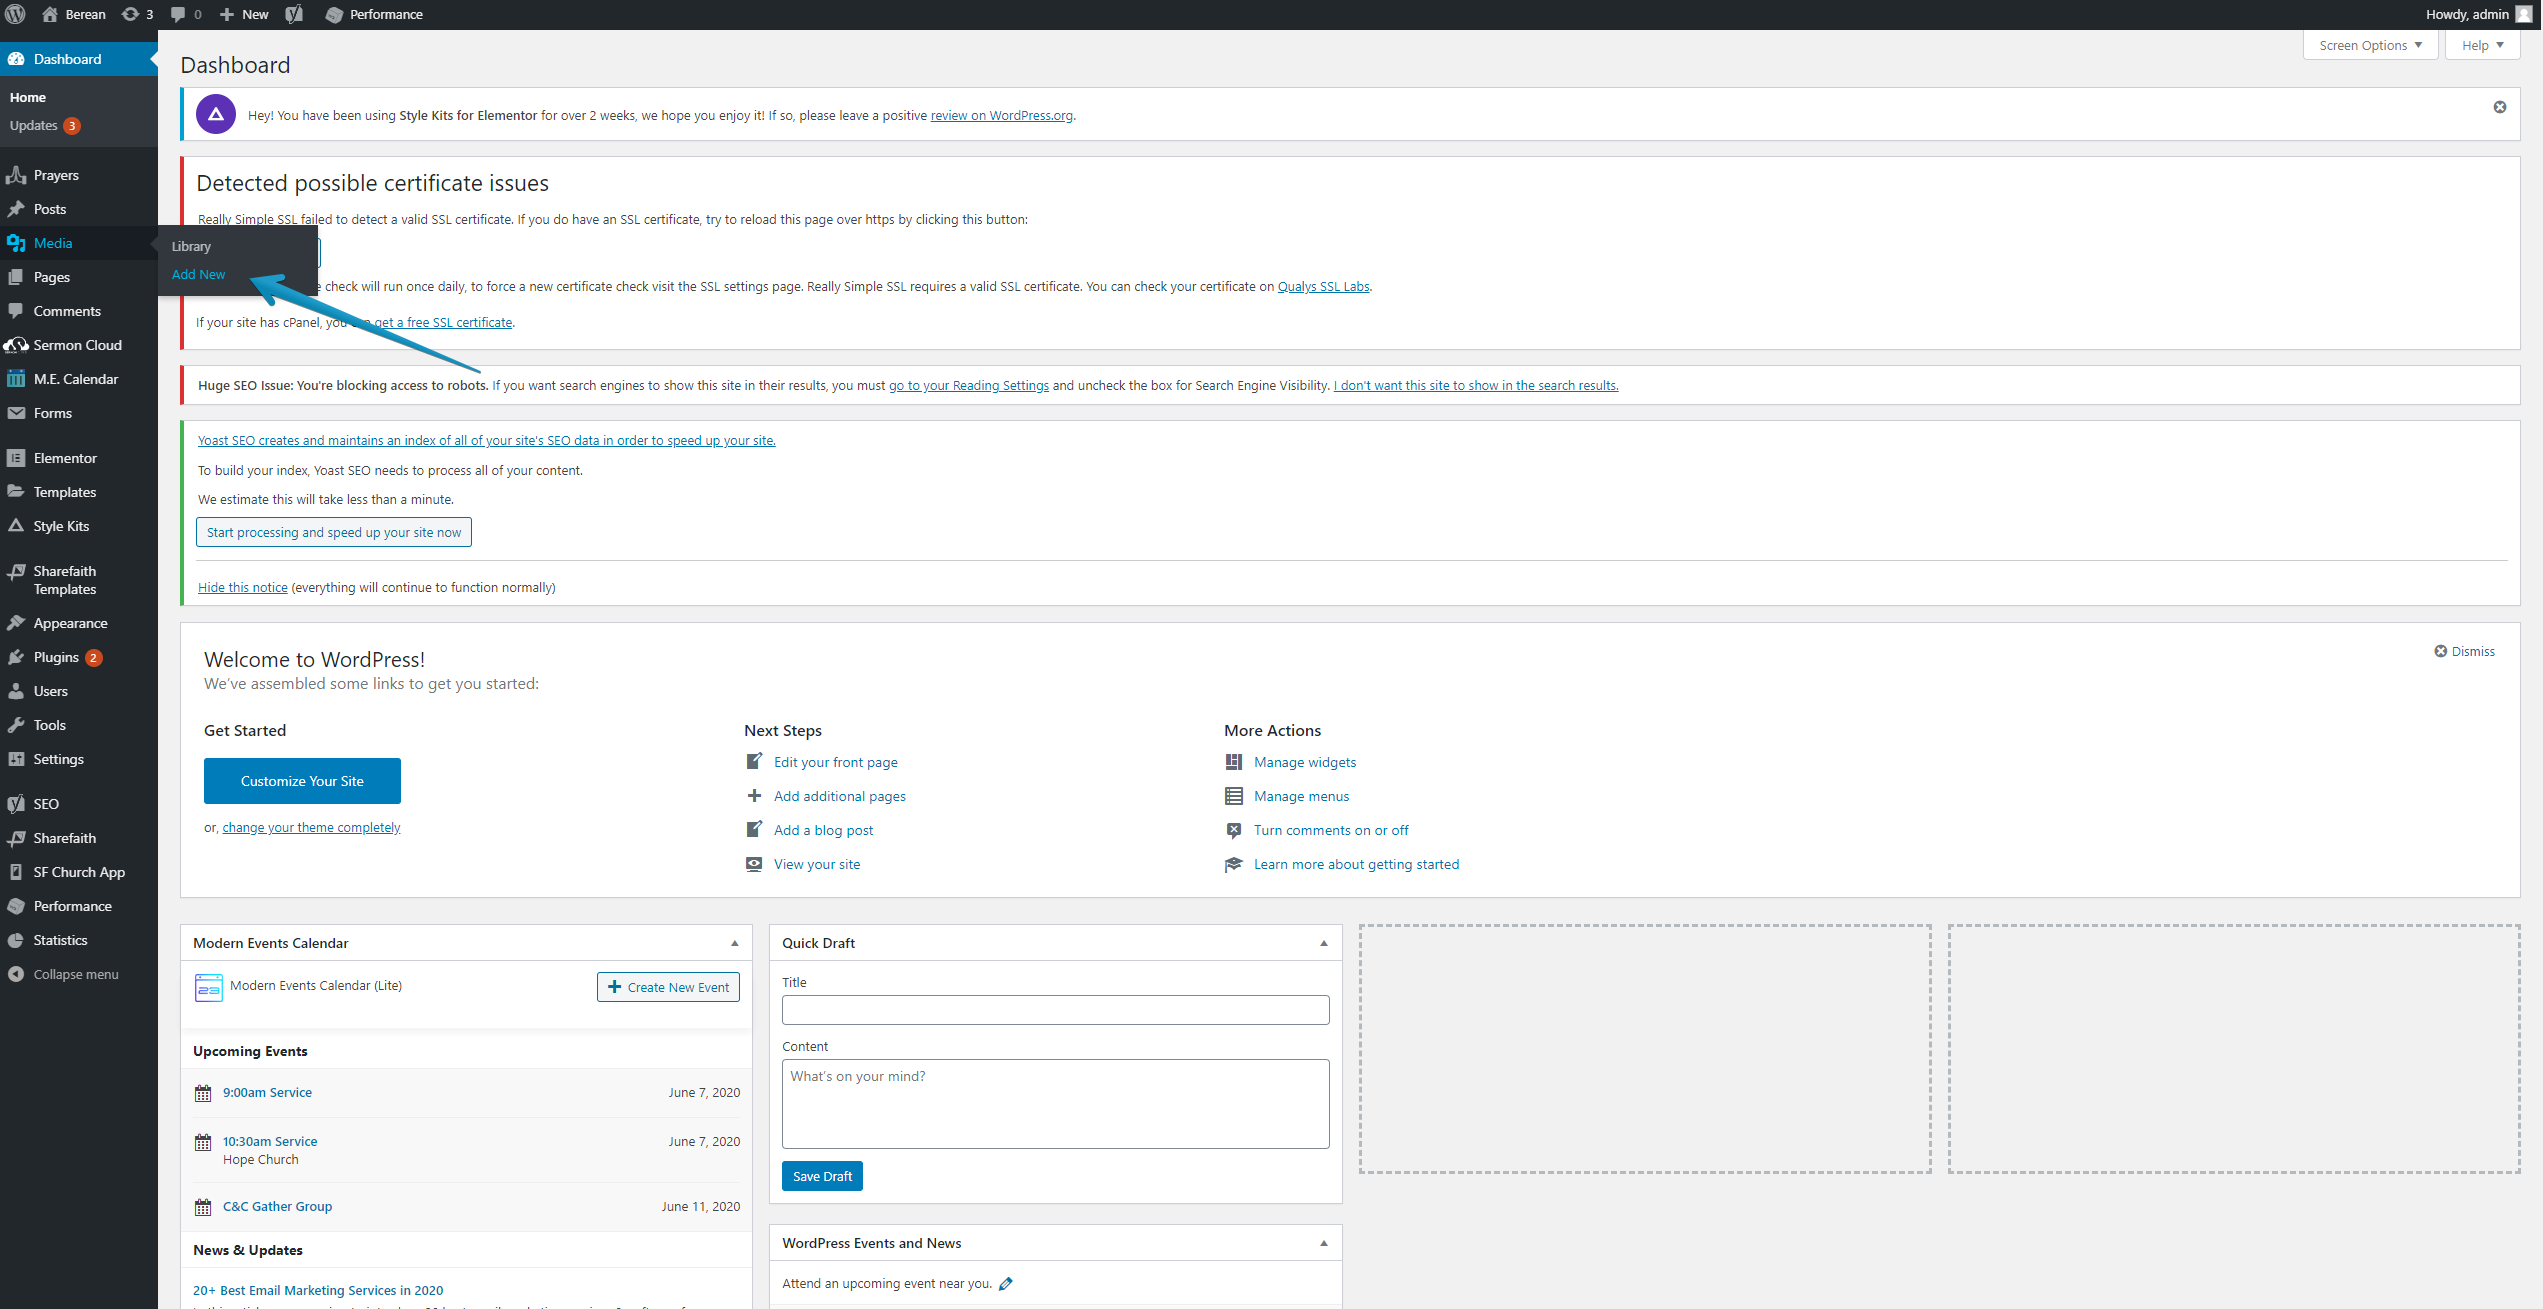This screenshot has height=1309, width=2543.
Task: Toggle WordPress Events and News widget
Action: pos(1323,1243)
